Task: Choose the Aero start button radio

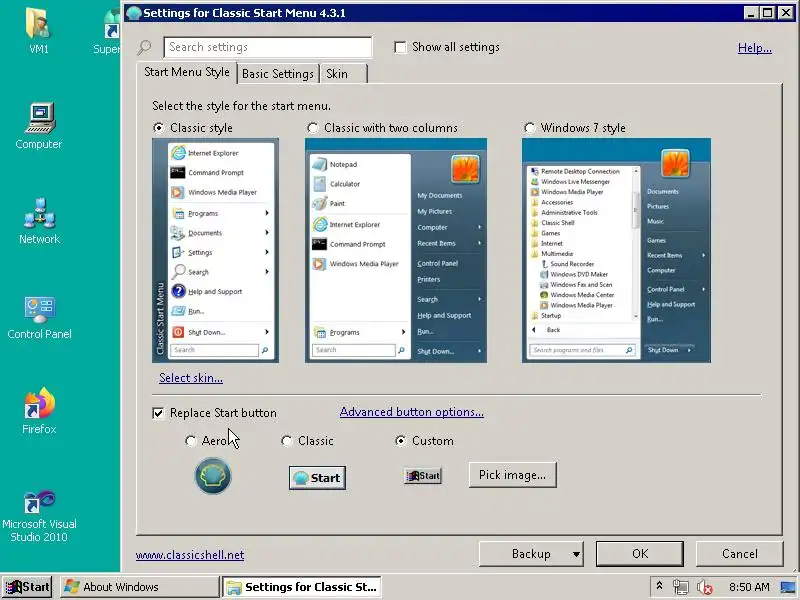Action: point(207,441)
